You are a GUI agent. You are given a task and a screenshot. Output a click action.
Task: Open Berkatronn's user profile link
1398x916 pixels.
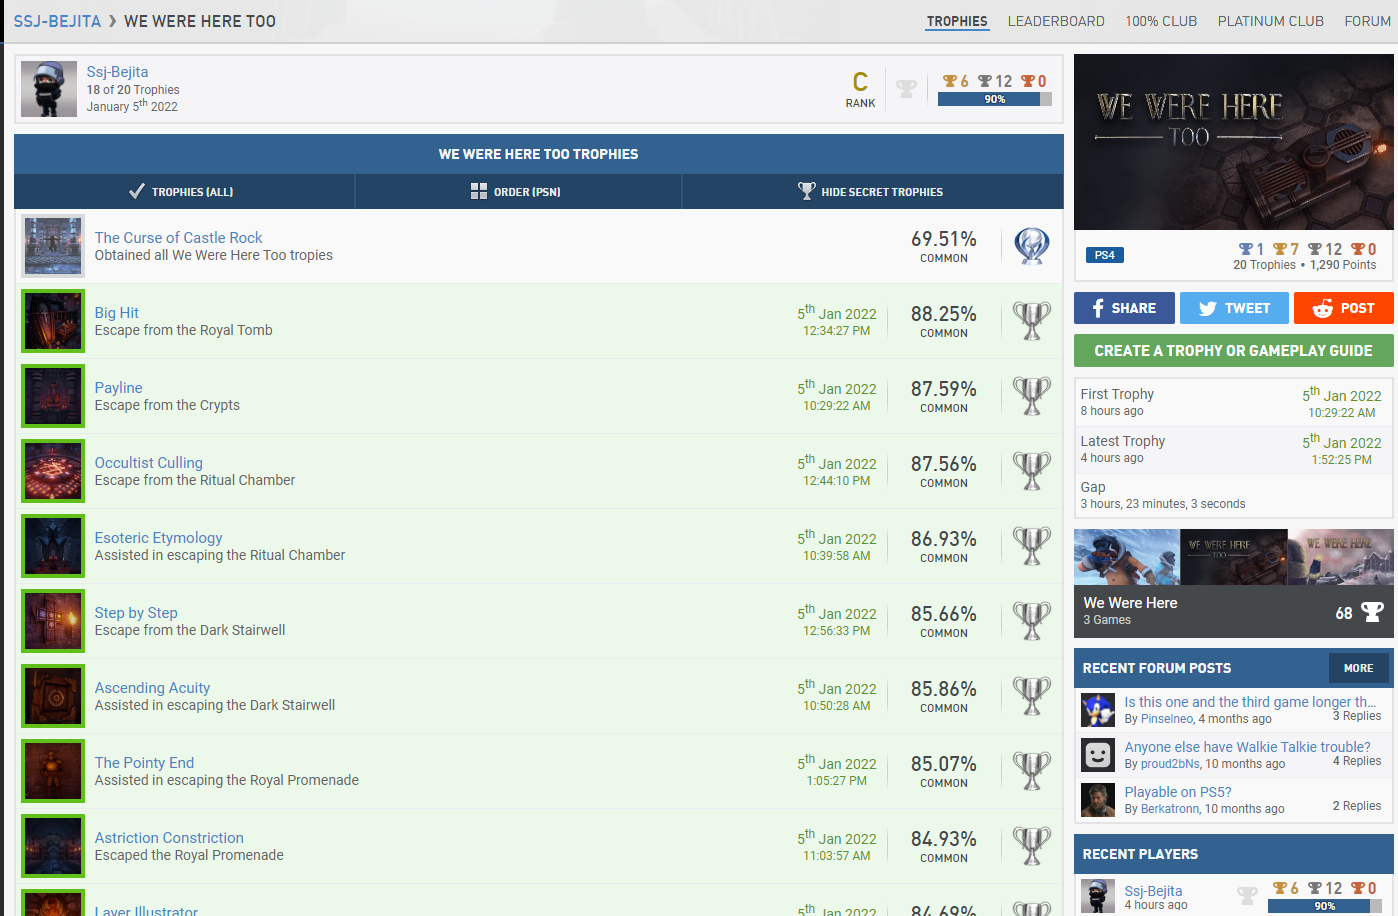[x=1170, y=809]
